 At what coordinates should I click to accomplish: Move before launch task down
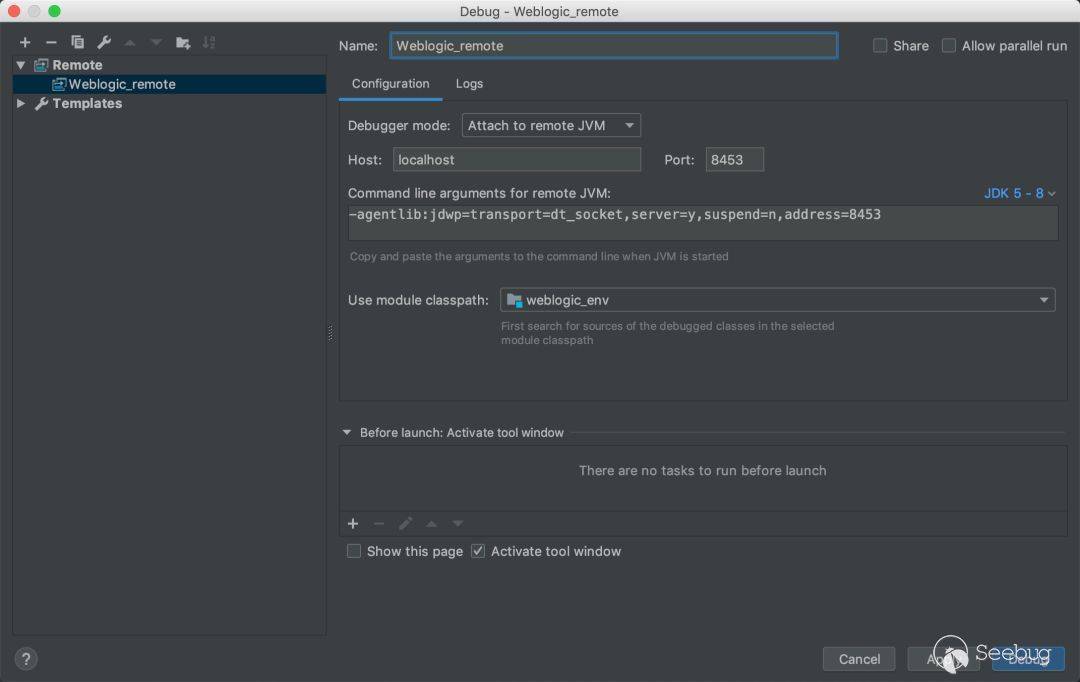click(457, 524)
